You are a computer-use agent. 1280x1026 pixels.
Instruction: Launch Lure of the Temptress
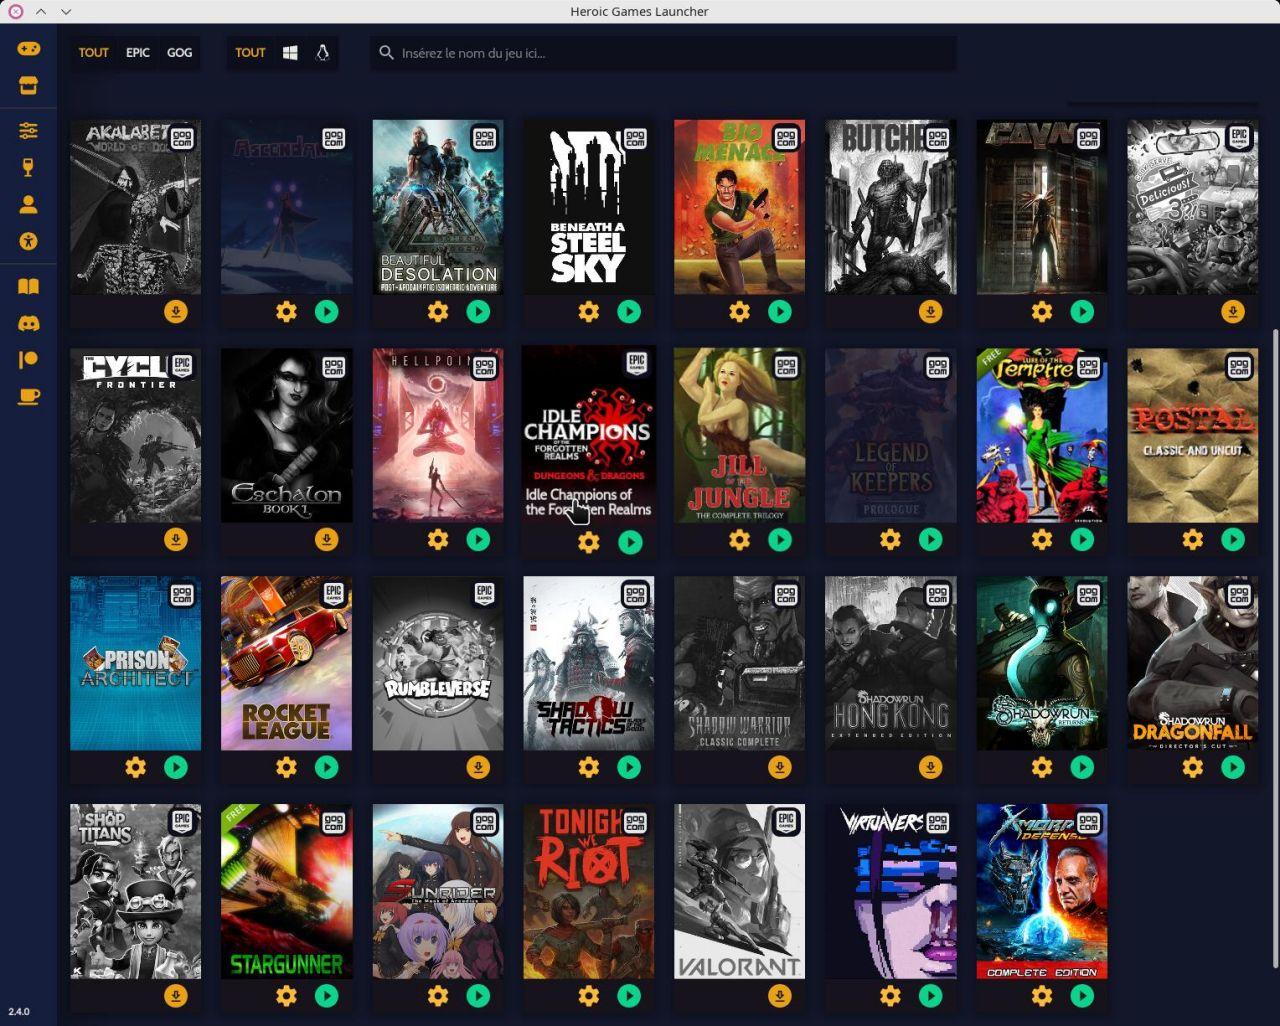tap(1082, 540)
